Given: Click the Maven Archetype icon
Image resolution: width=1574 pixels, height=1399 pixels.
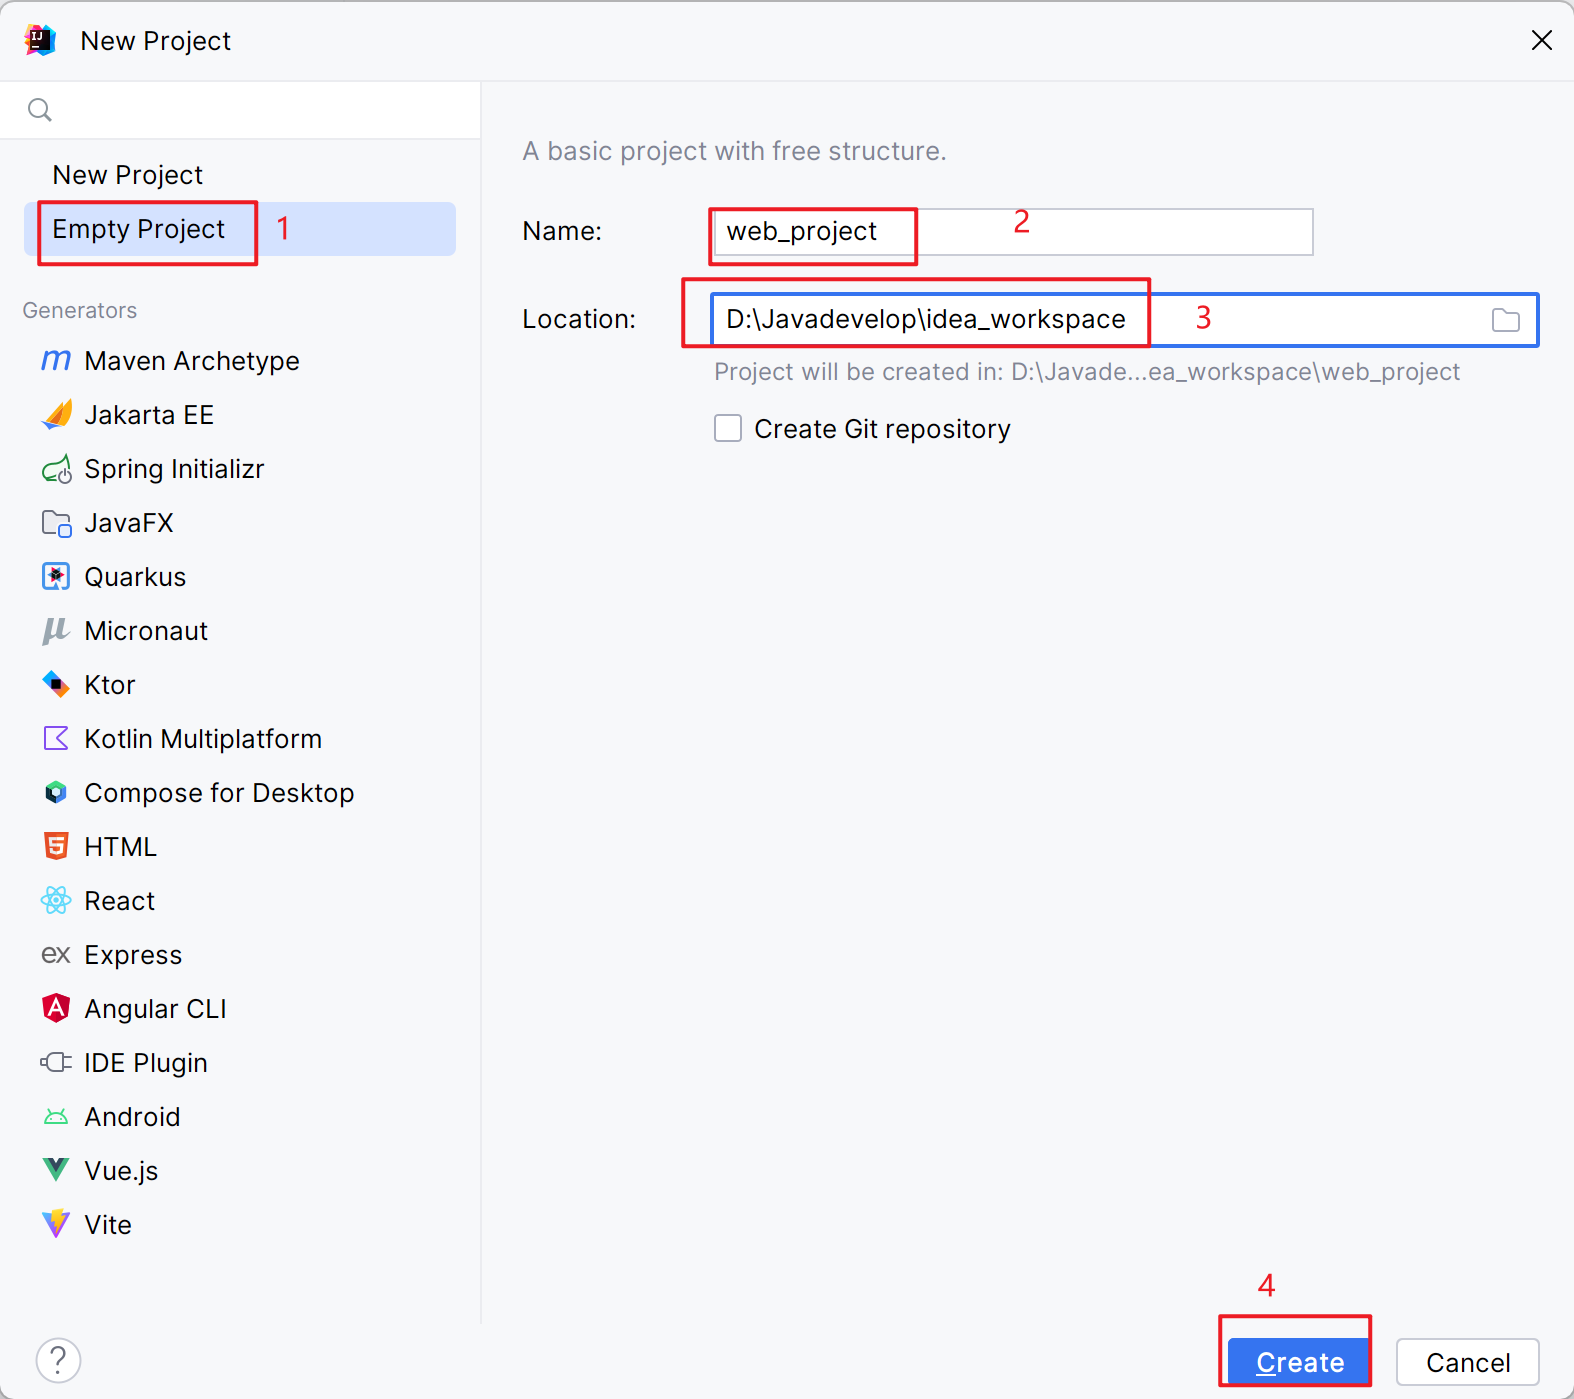Looking at the screenshot, I should click(x=56, y=360).
